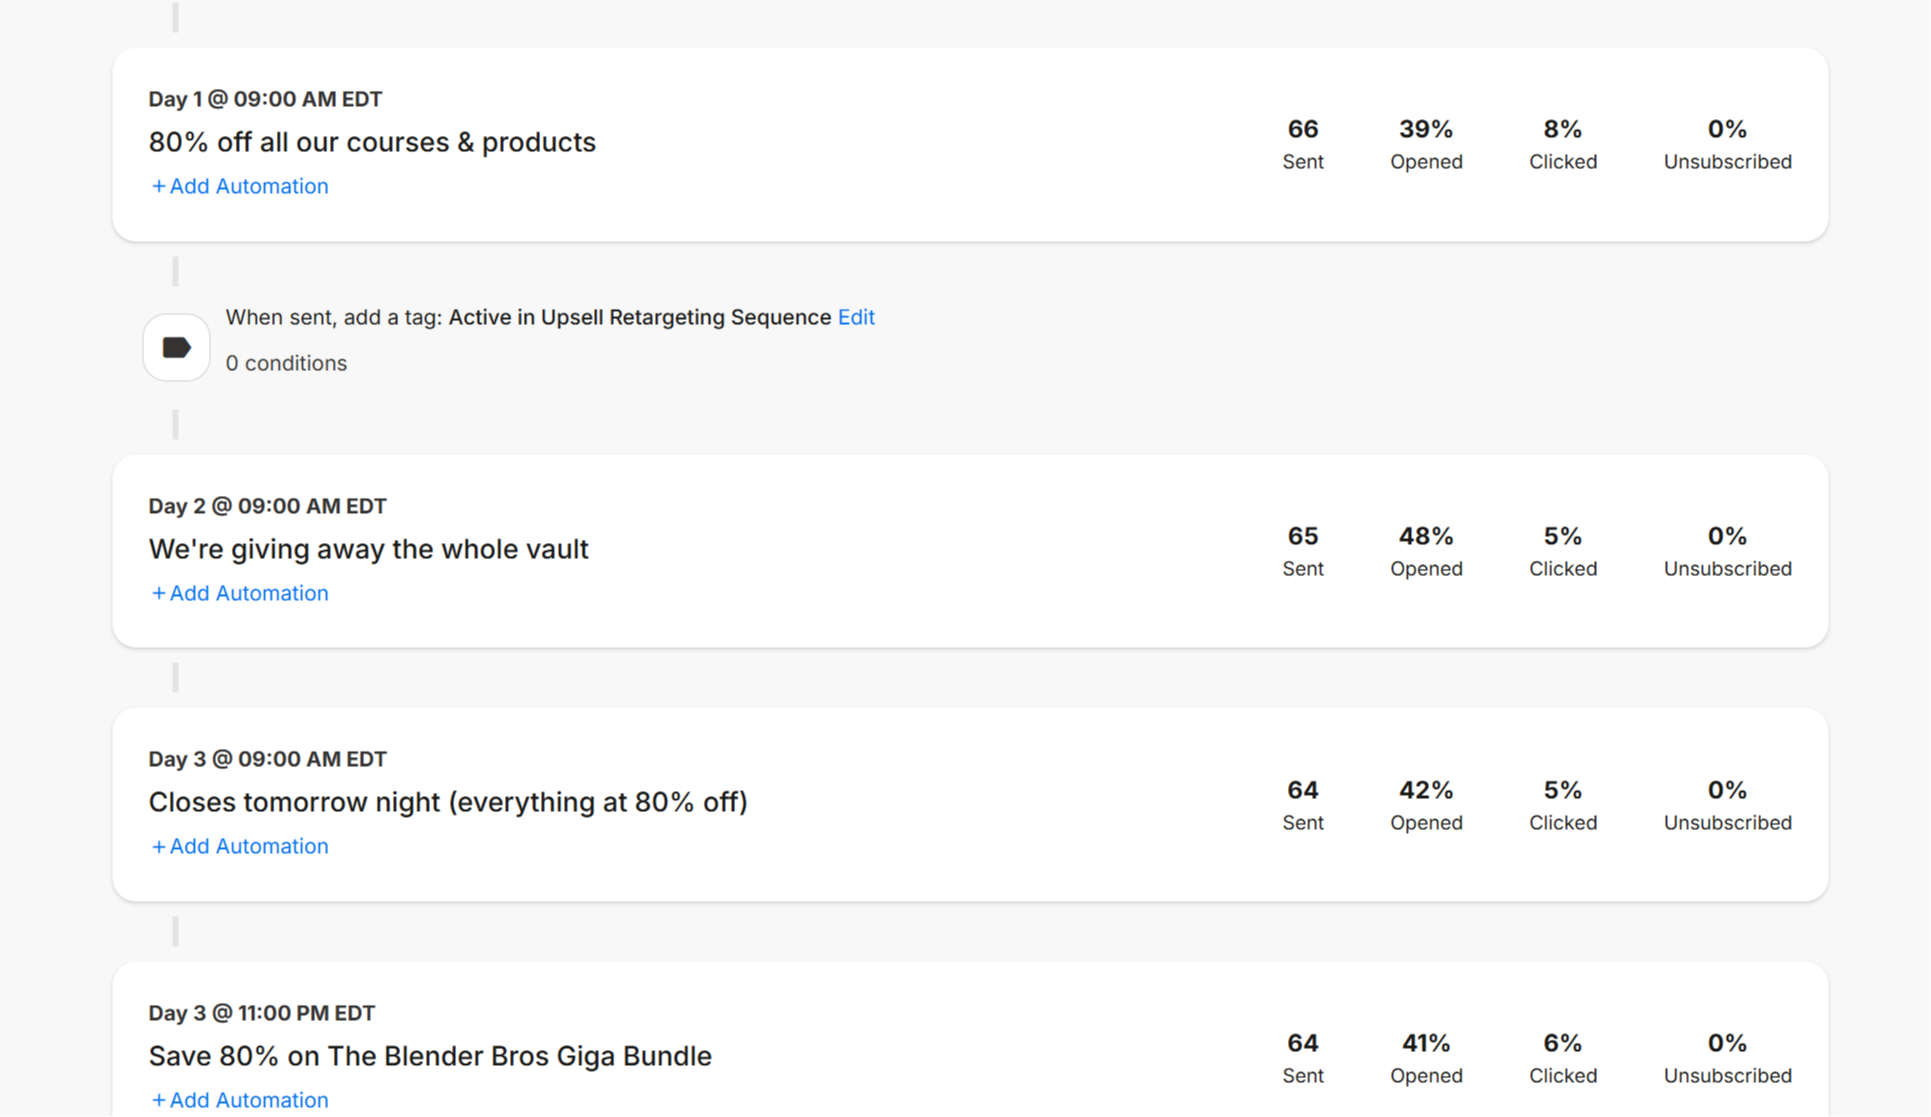Open 'We're giving away the whole vault' email

(368, 549)
